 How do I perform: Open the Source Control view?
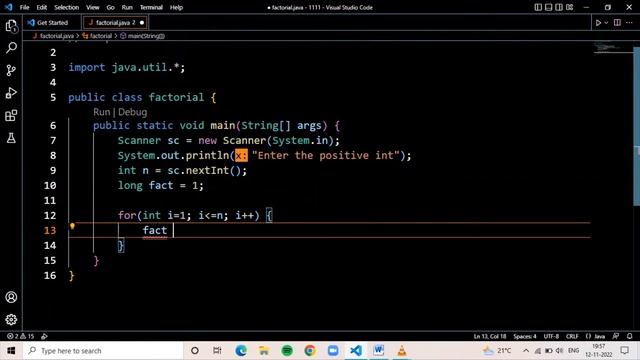click(11, 70)
